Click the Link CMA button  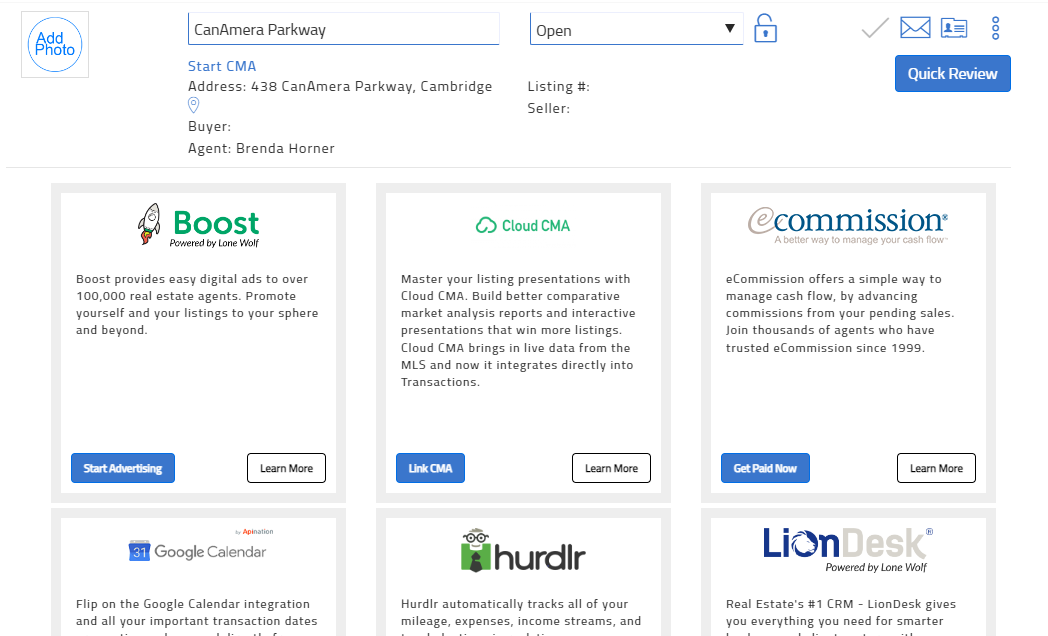[430, 467]
